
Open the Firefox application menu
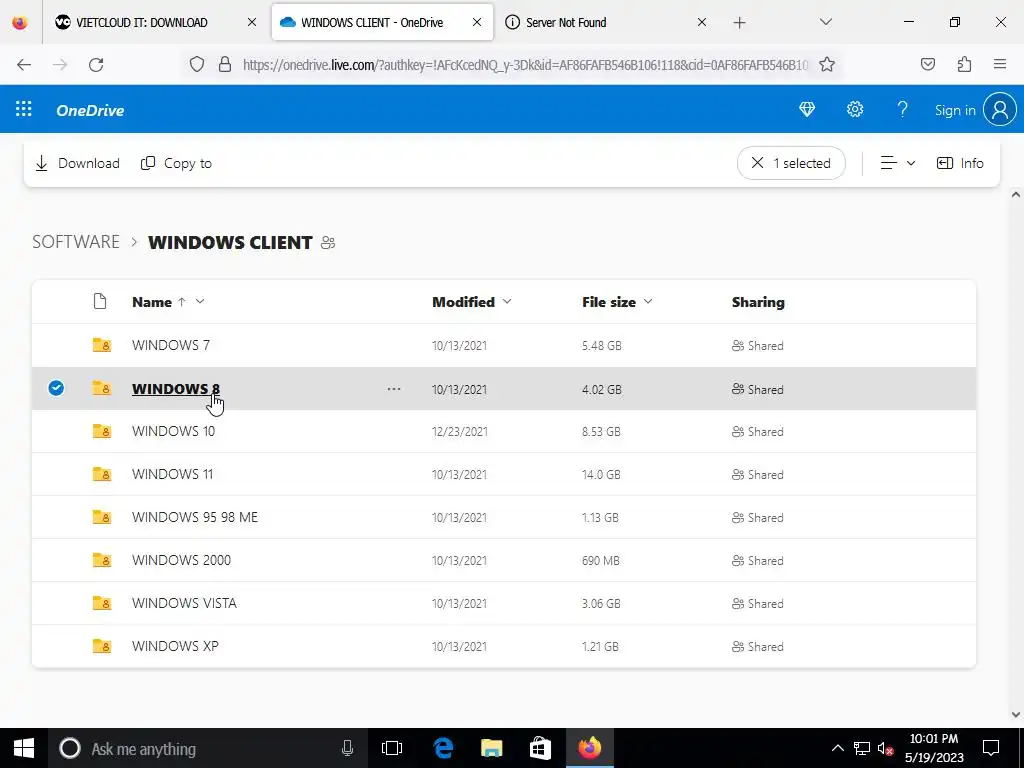(x=1000, y=64)
